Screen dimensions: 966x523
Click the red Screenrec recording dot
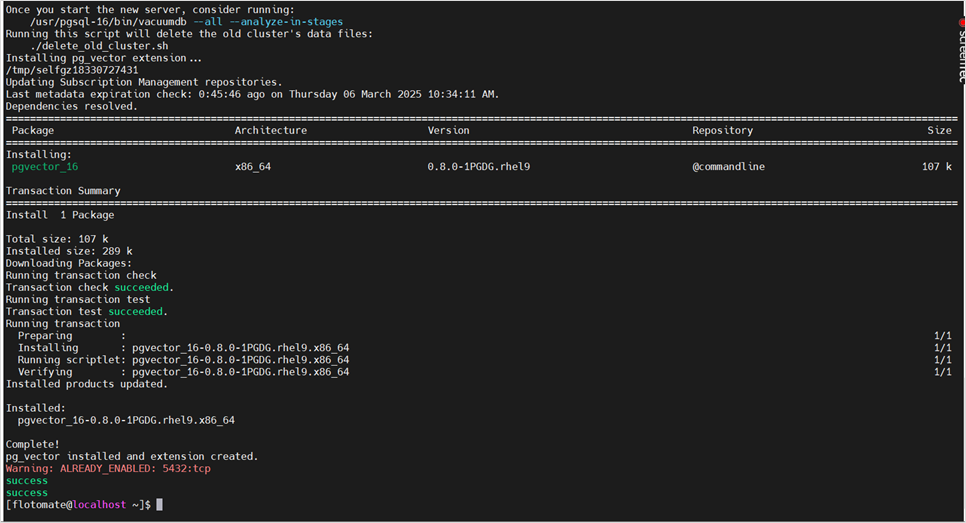(x=961, y=22)
